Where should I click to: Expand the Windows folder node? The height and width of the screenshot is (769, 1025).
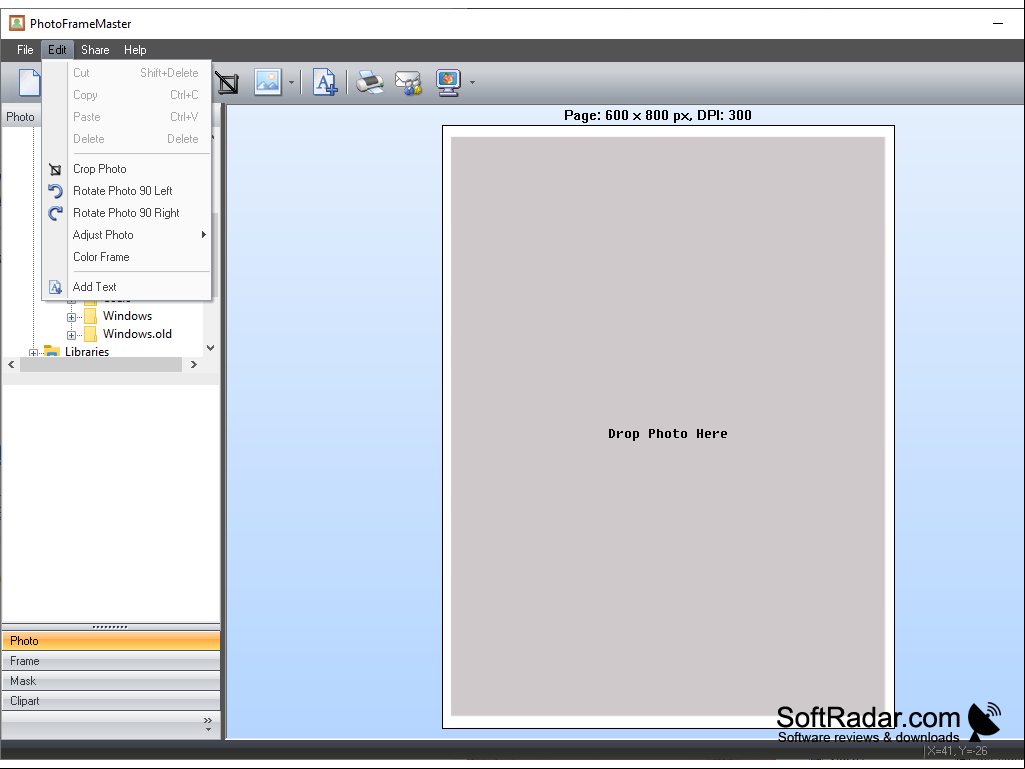pyautogui.click(x=71, y=317)
